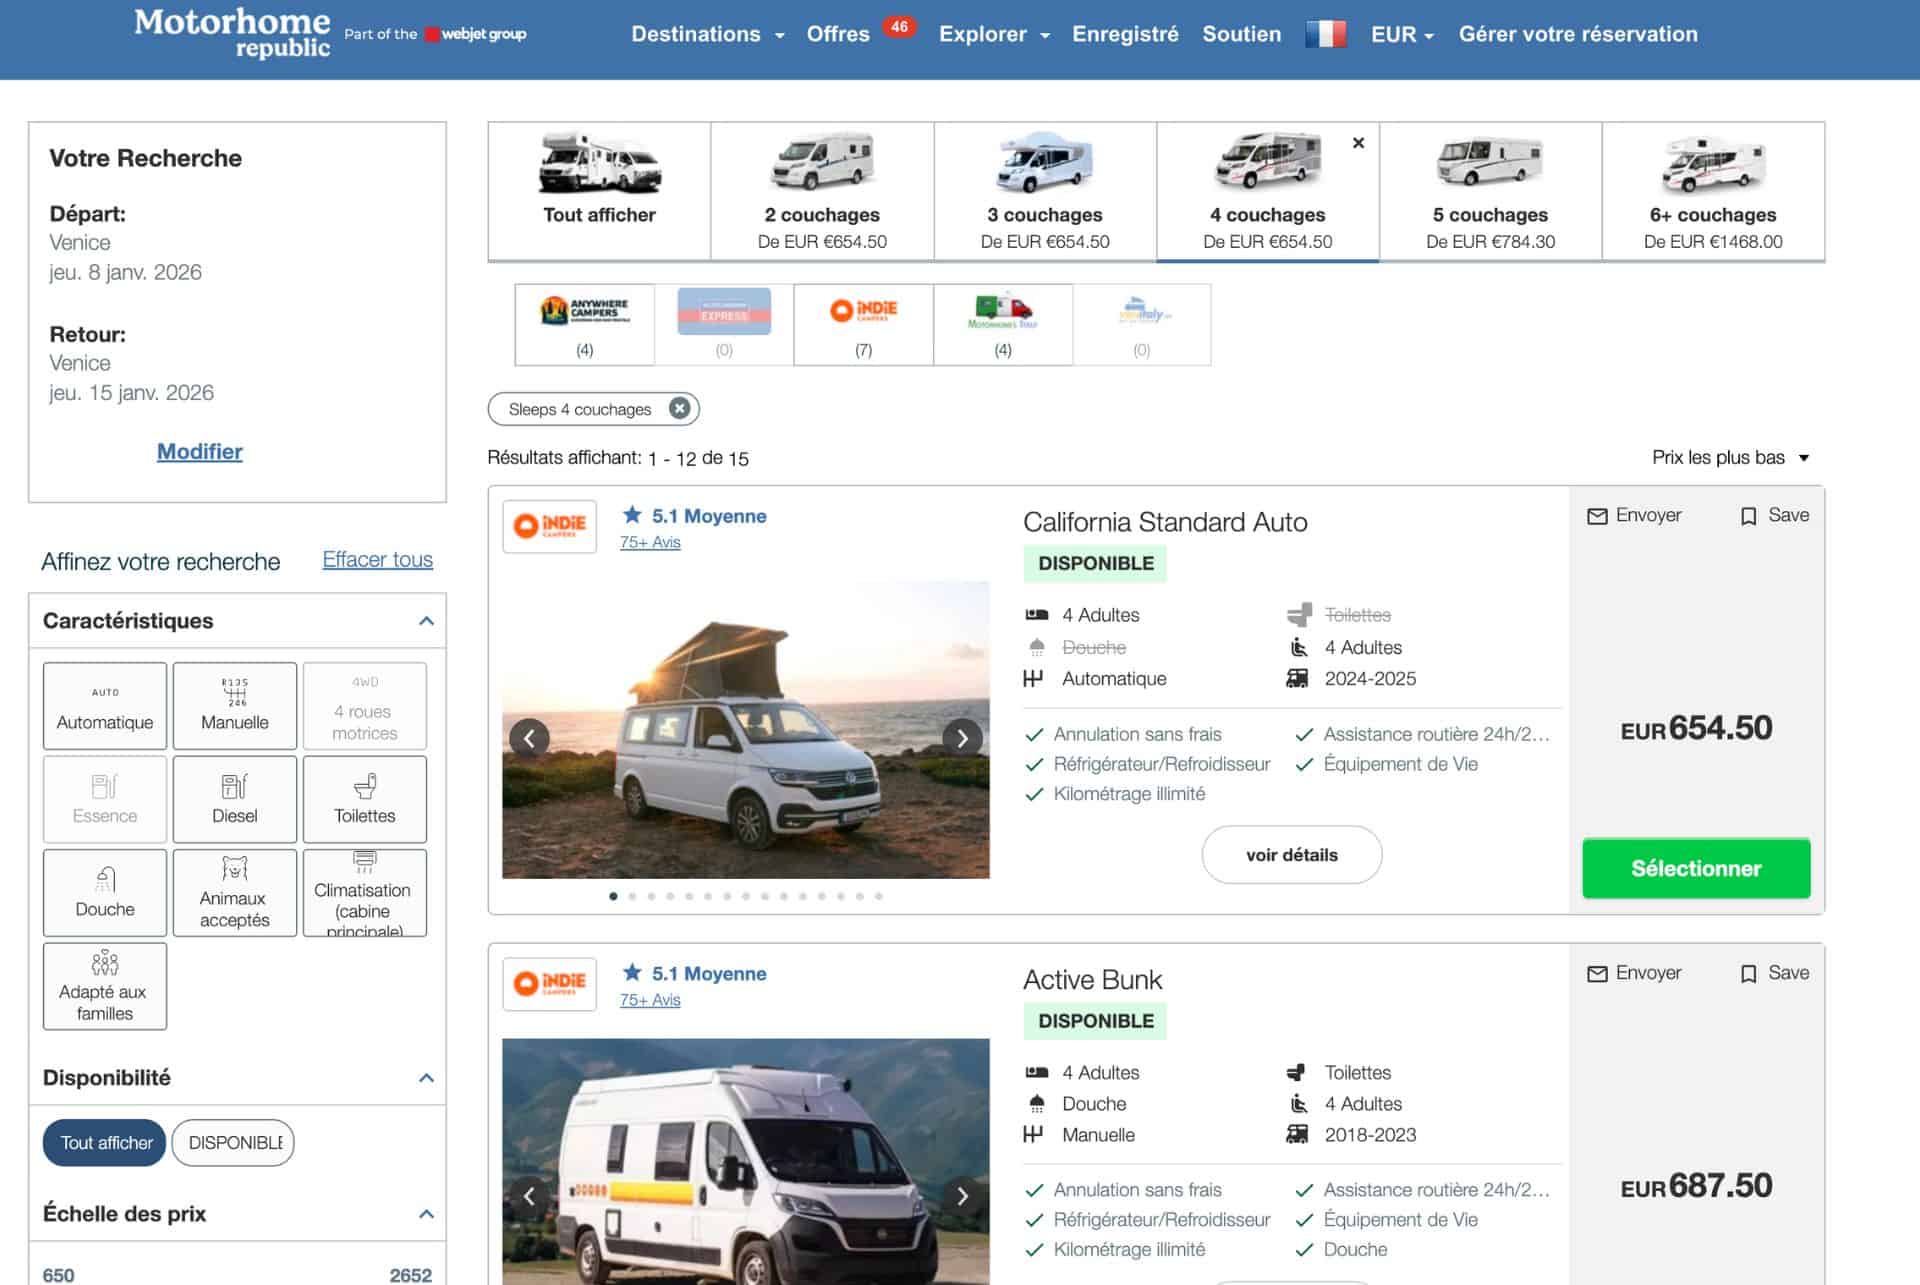The height and width of the screenshot is (1285, 1920).
Task: Open the Destinations menu
Action: point(707,35)
